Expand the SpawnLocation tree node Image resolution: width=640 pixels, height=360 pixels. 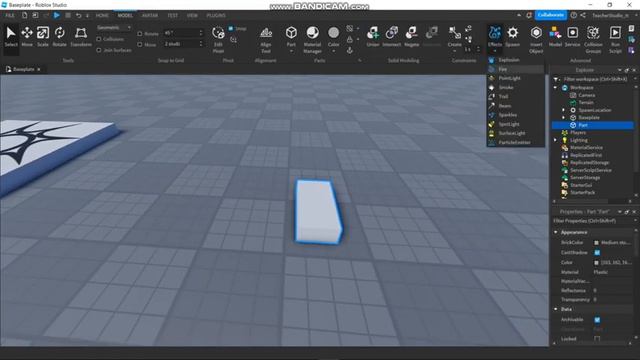tap(564, 110)
